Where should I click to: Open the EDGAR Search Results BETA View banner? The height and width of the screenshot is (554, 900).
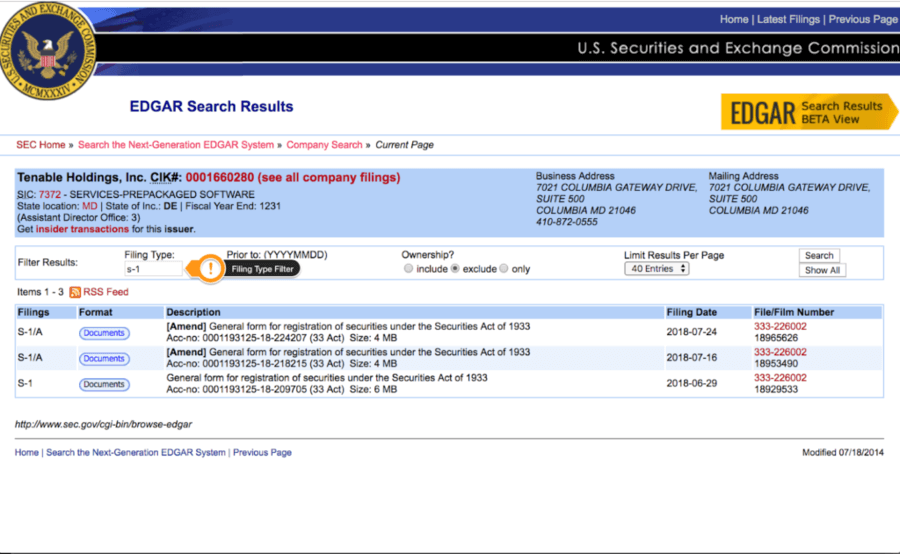pos(809,112)
